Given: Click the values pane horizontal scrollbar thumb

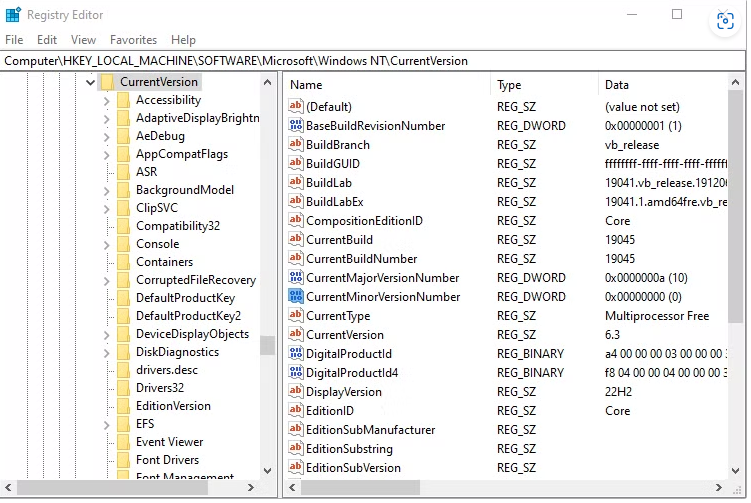Looking at the screenshot, I should pos(360,487).
